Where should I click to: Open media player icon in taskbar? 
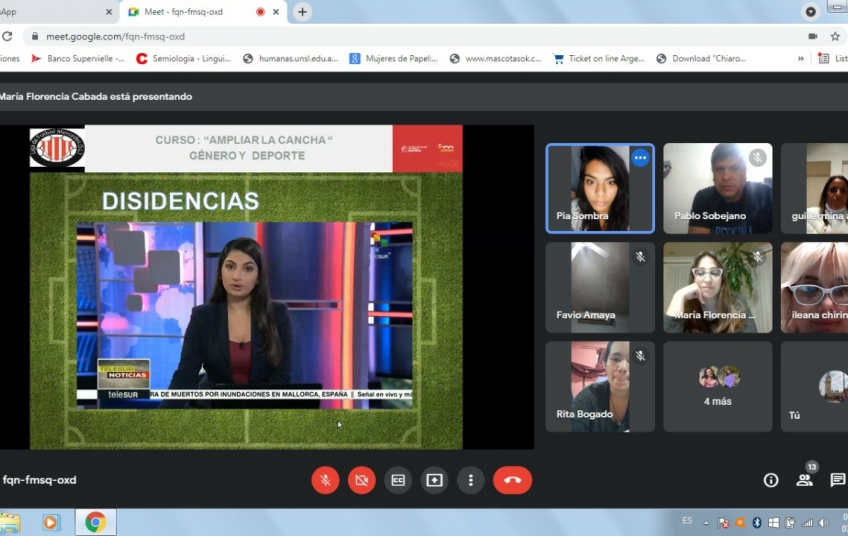click(50, 522)
